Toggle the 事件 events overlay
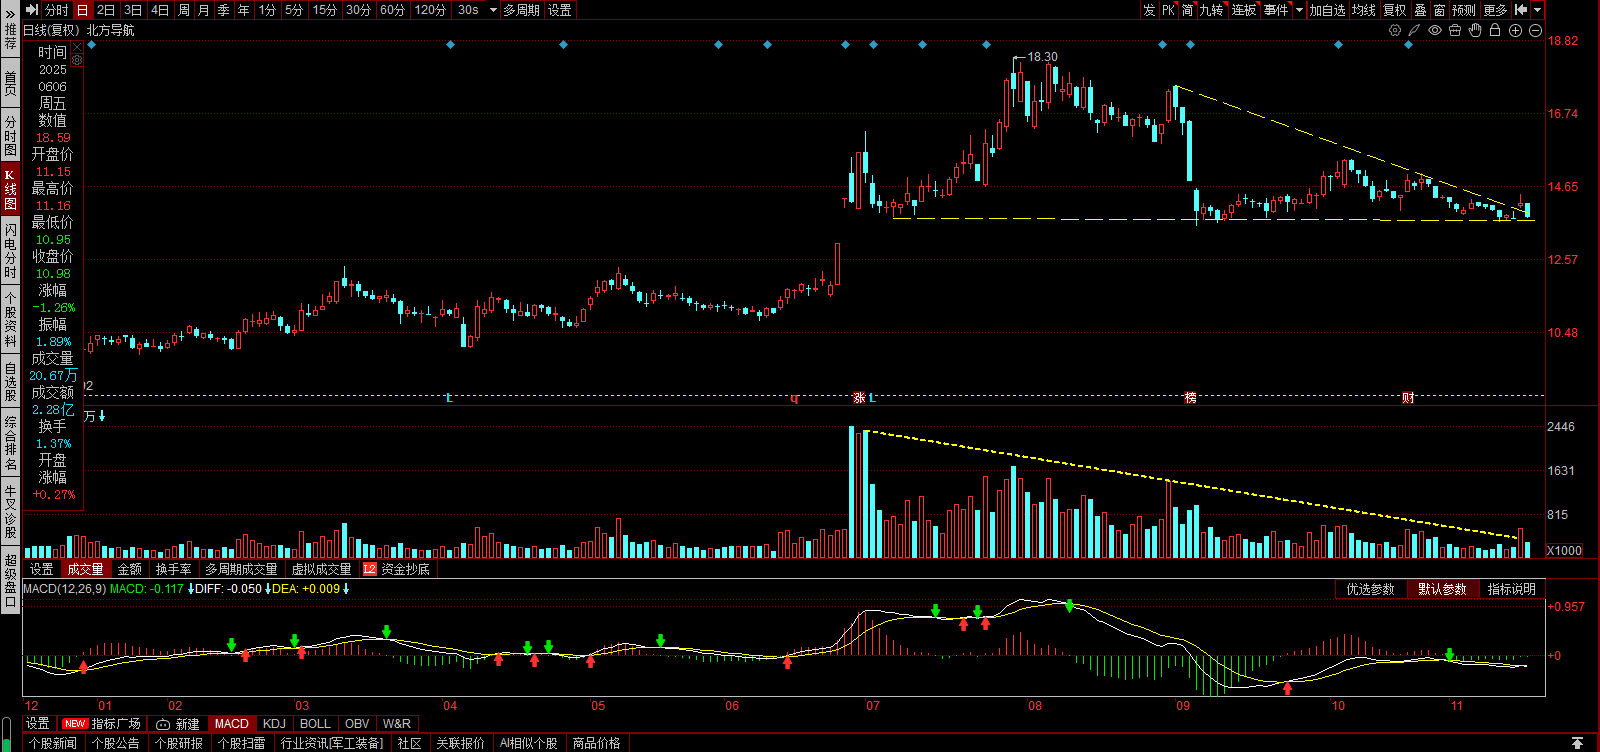 1276,10
